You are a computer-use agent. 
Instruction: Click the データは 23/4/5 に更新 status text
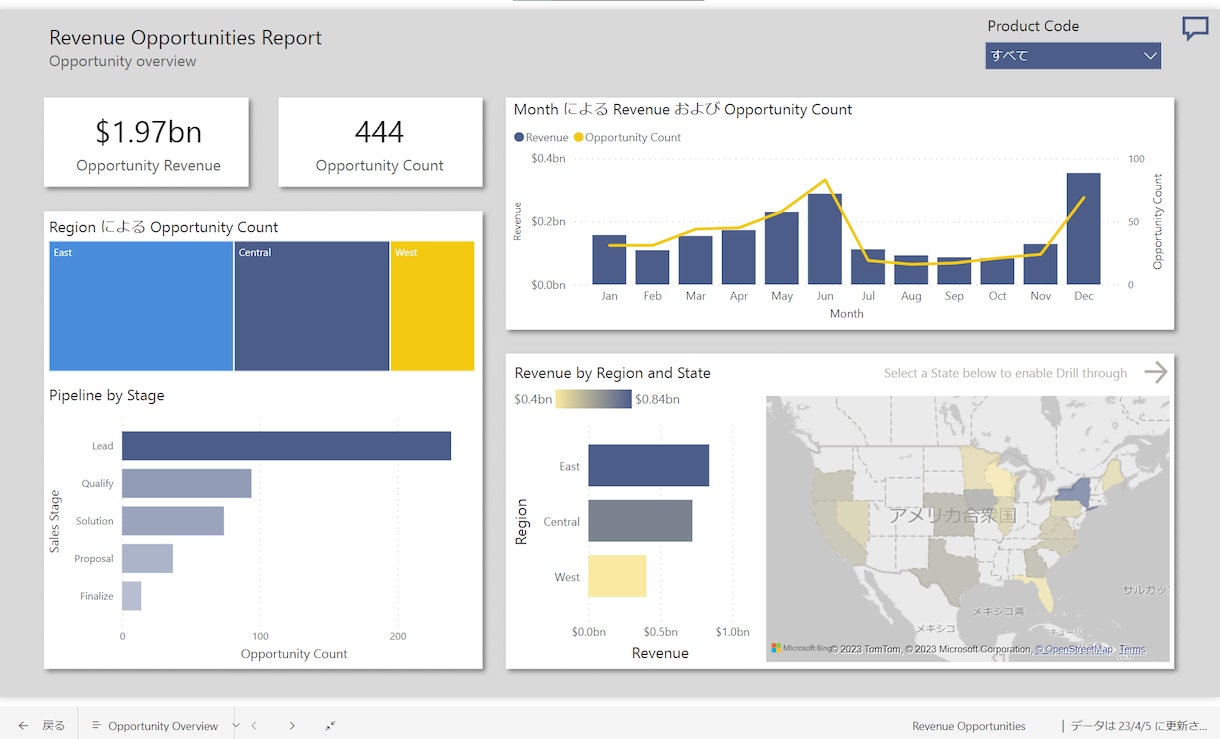(1139, 726)
